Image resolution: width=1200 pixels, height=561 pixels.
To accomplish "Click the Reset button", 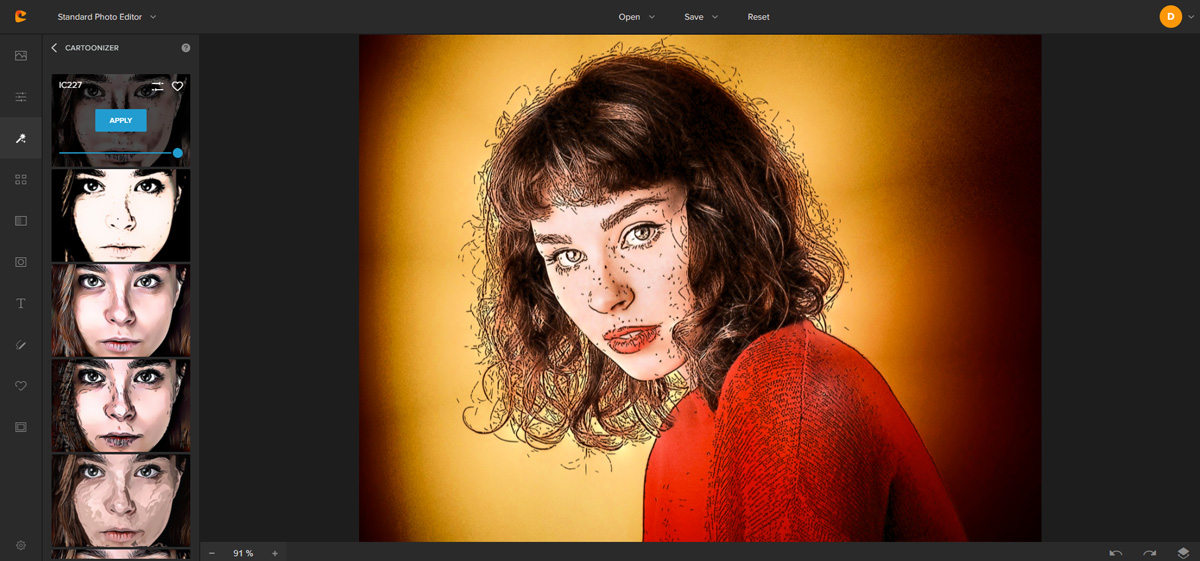I will pyautogui.click(x=759, y=17).
